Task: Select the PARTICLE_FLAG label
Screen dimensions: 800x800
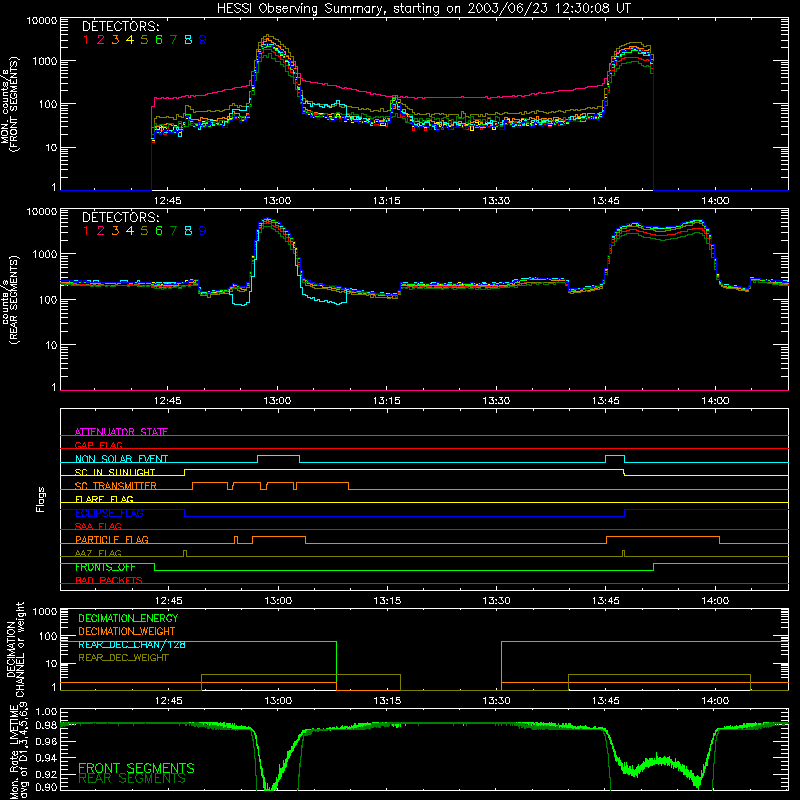Action: click(x=112, y=539)
